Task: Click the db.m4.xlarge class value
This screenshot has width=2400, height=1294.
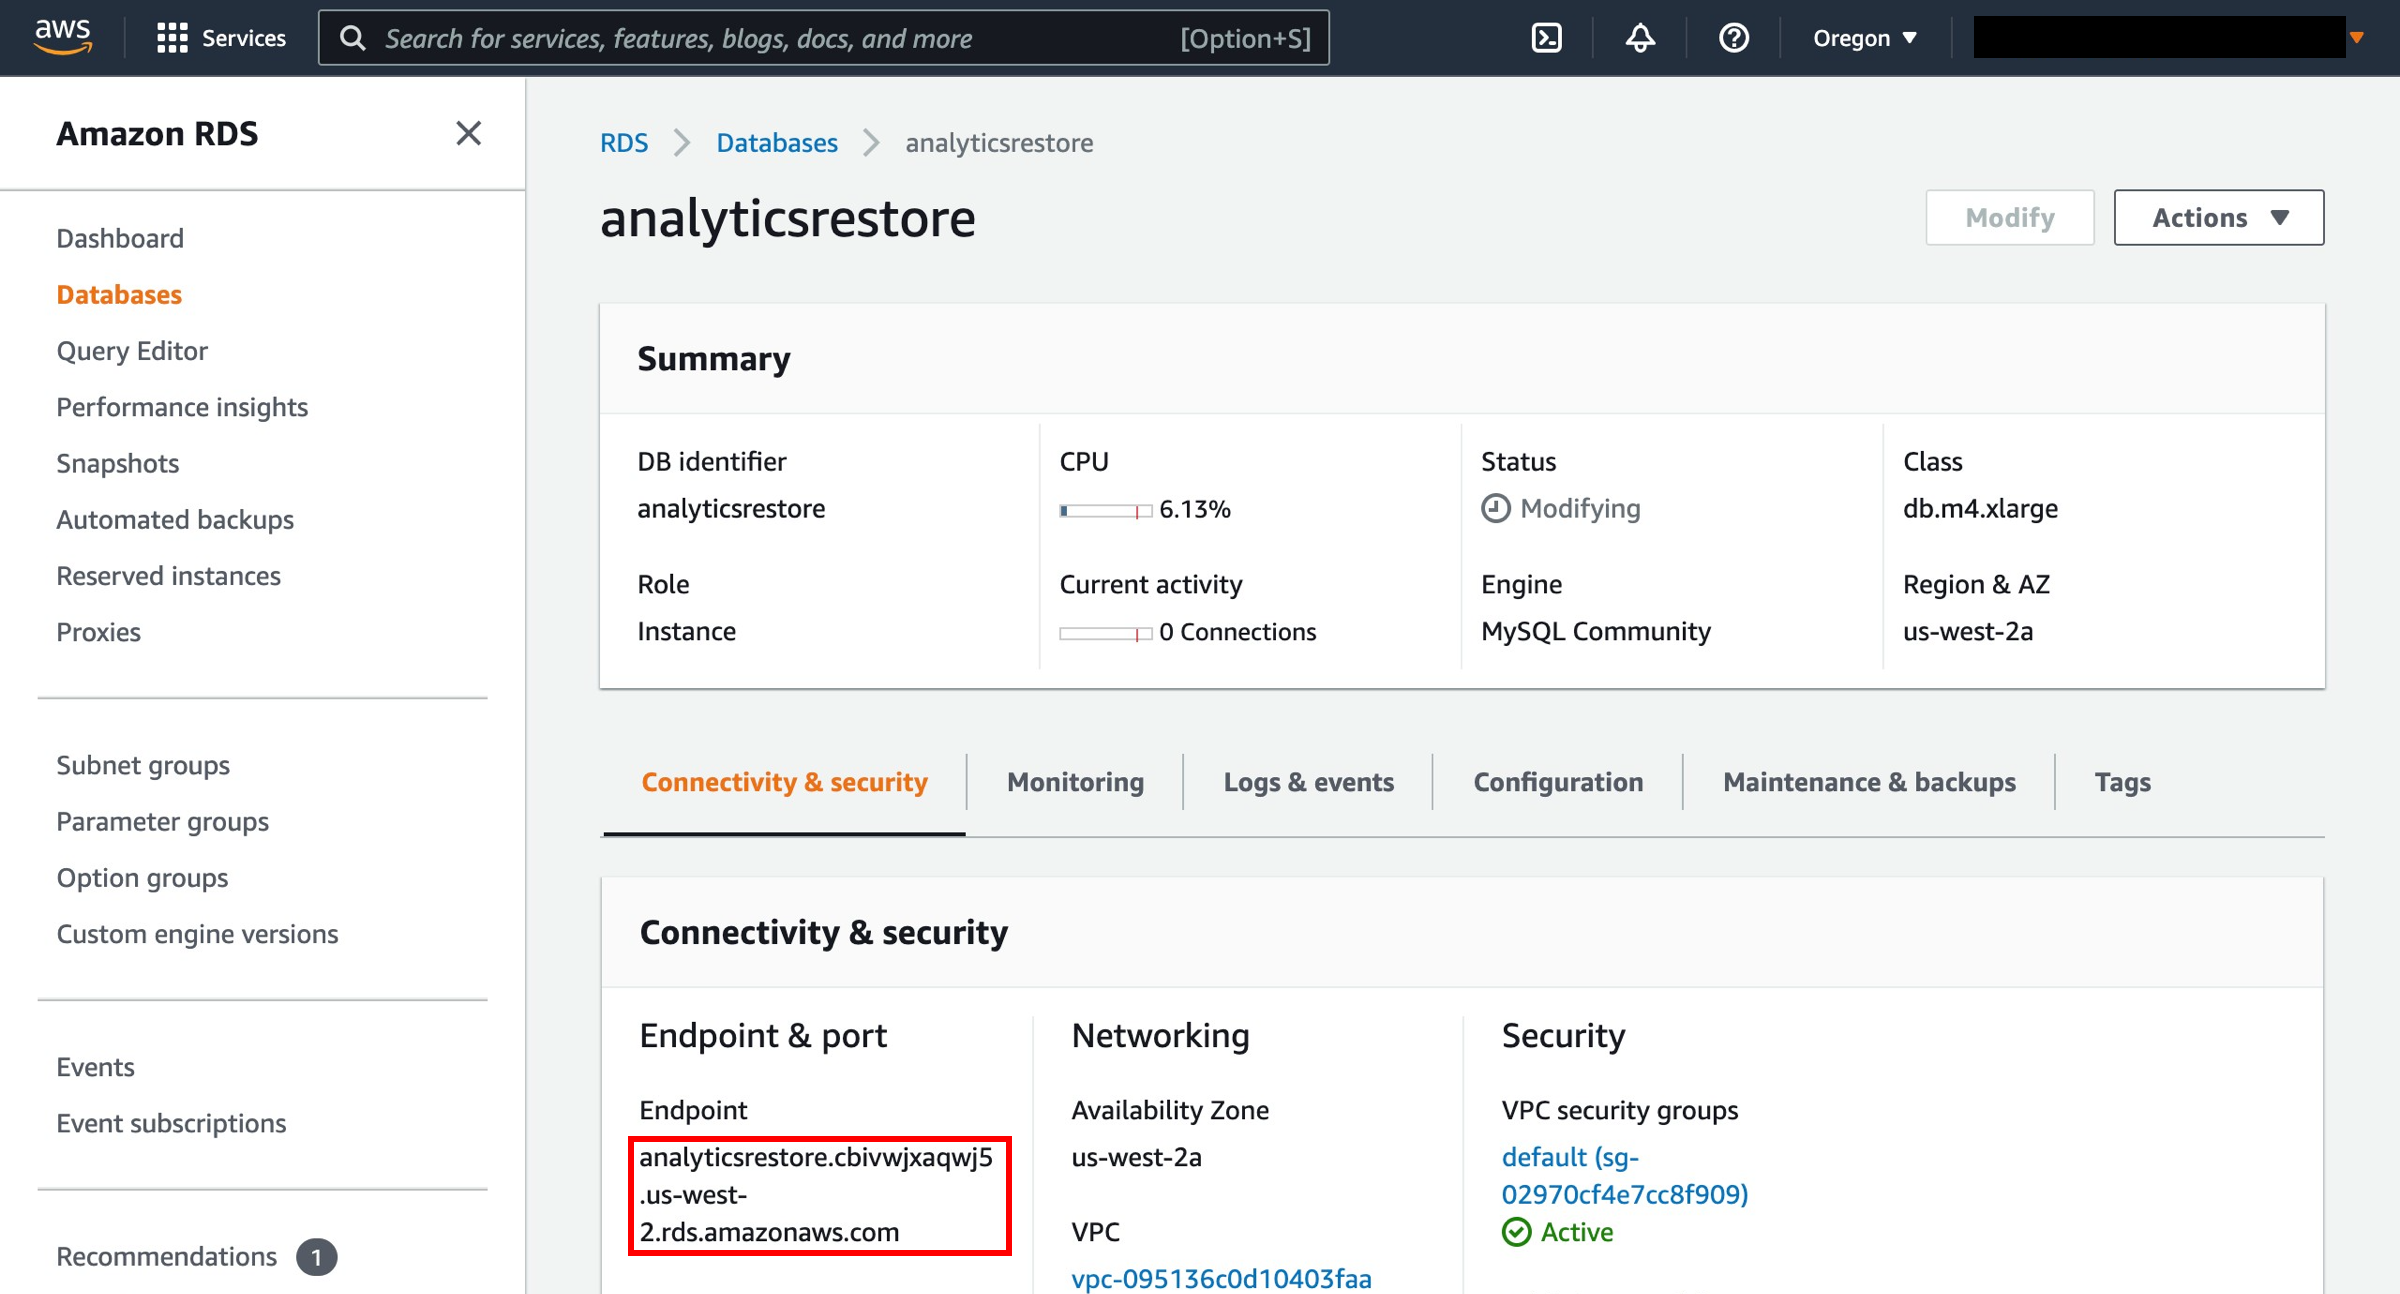Action: click(1980, 508)
